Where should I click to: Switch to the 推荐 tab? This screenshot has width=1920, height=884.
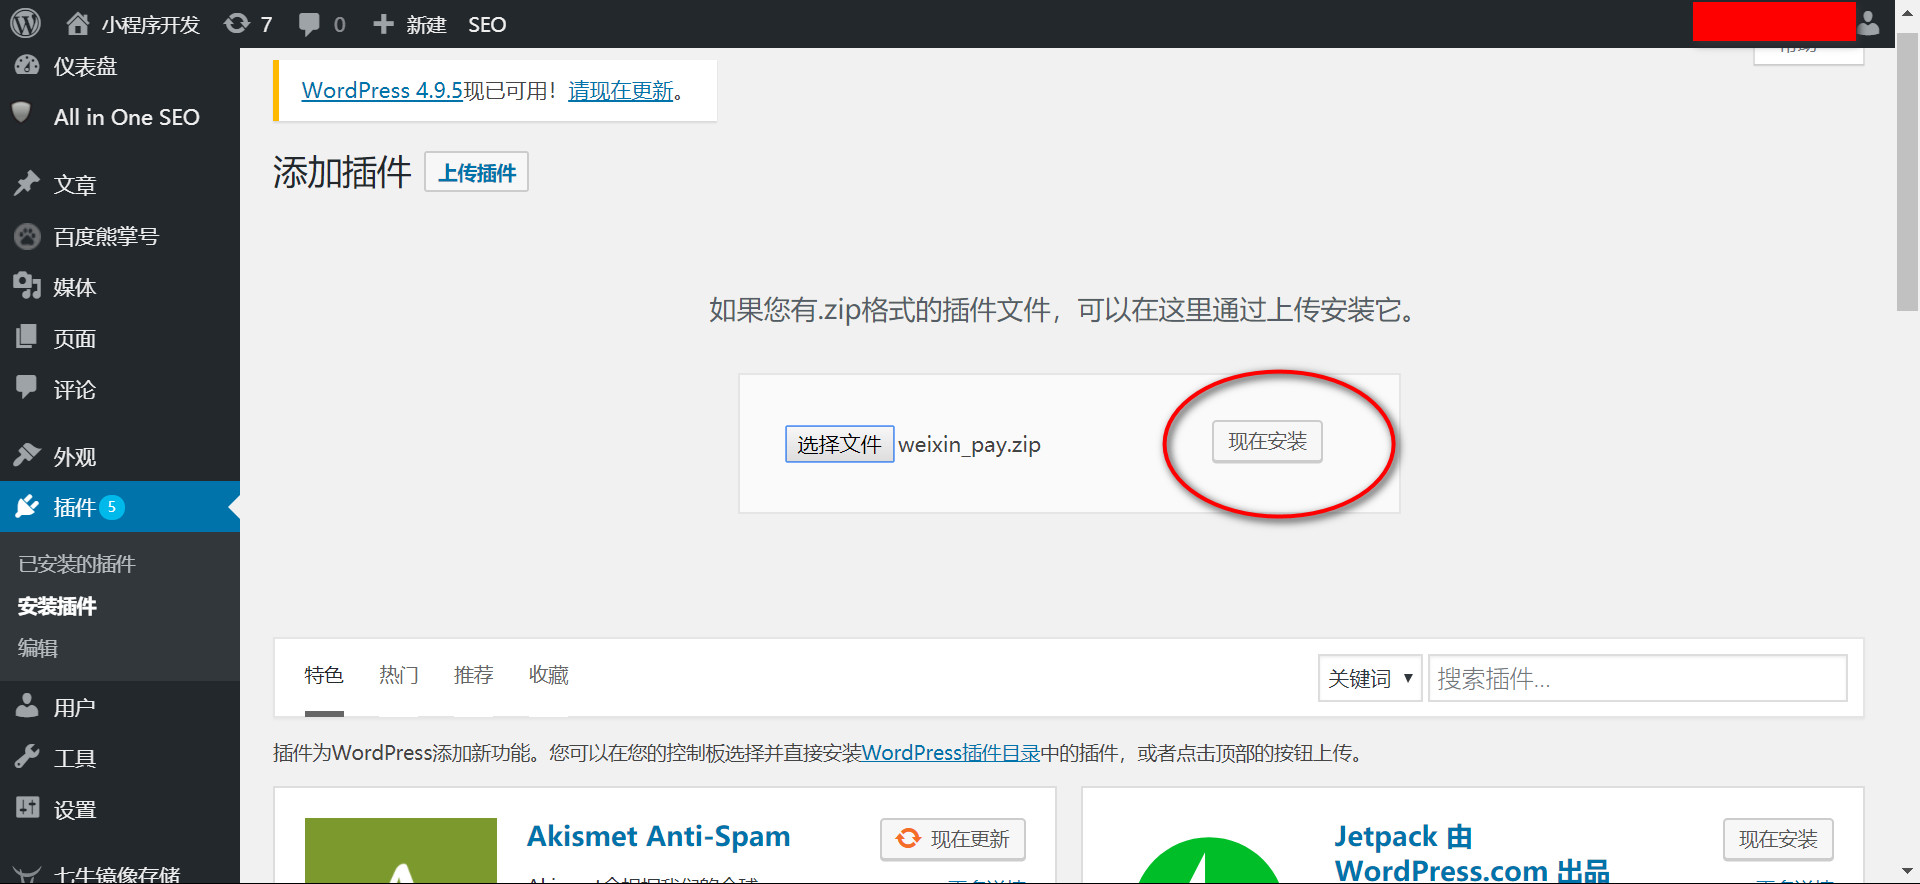(x=474, y=675)
